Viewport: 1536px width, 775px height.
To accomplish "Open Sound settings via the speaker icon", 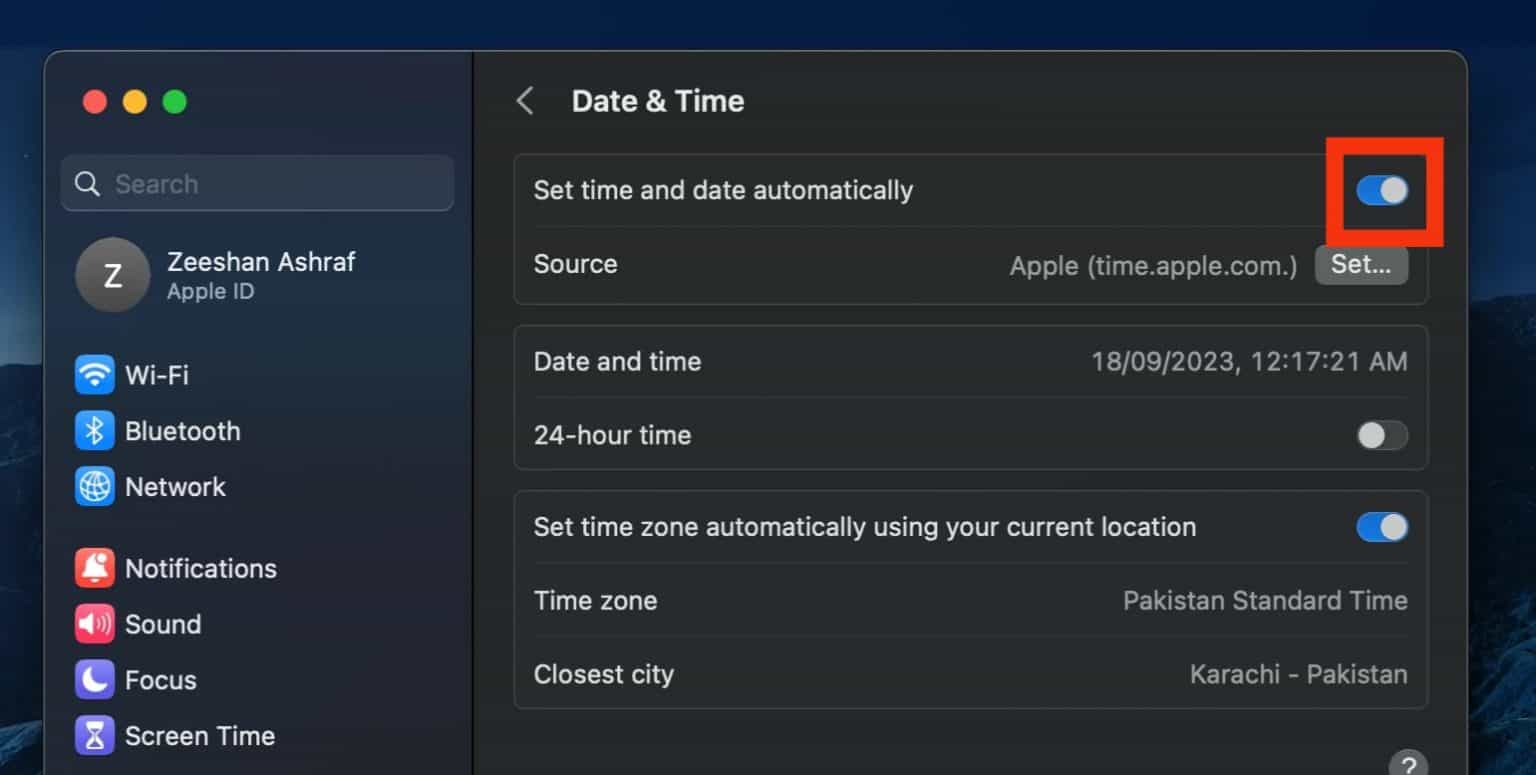I will click(x=95, y=624).
